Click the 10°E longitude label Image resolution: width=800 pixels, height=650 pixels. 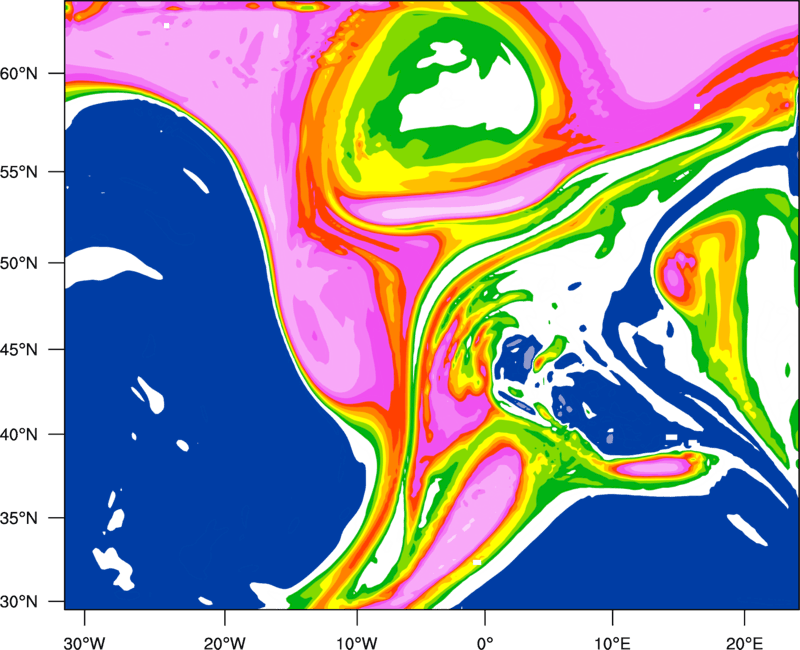tap(612, 643)
